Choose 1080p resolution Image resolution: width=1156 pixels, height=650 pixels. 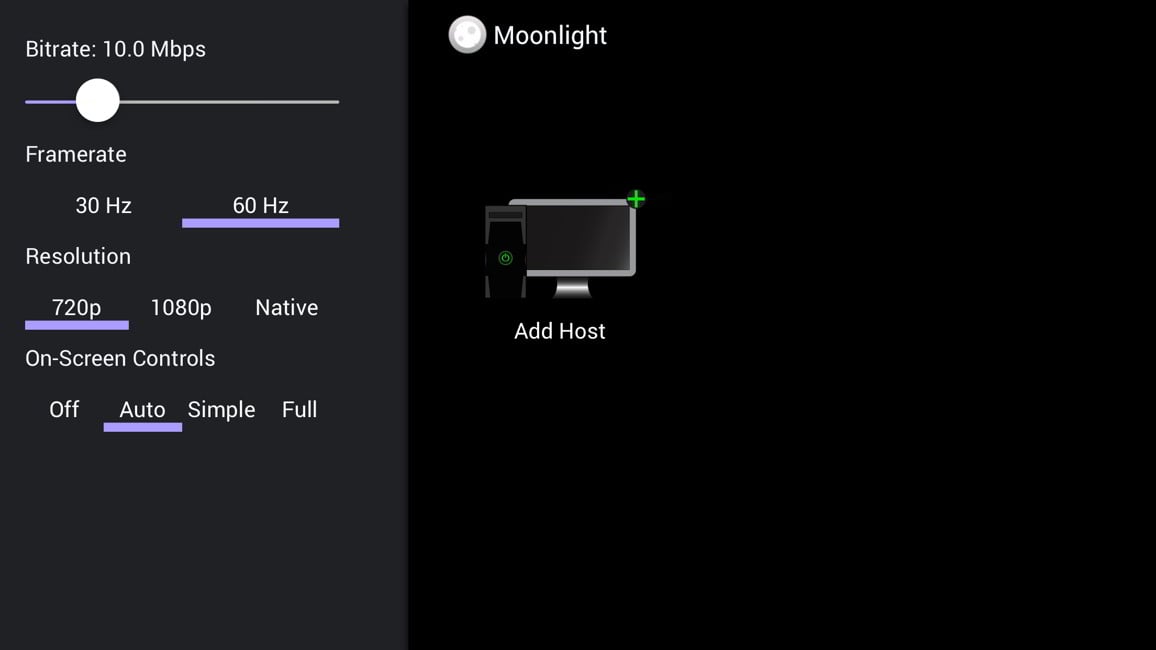(181, 308)
